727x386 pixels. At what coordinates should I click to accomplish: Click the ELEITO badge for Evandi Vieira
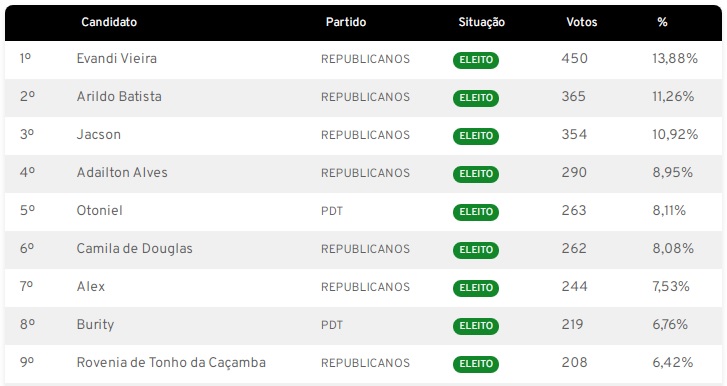click(x=476, y=60)
